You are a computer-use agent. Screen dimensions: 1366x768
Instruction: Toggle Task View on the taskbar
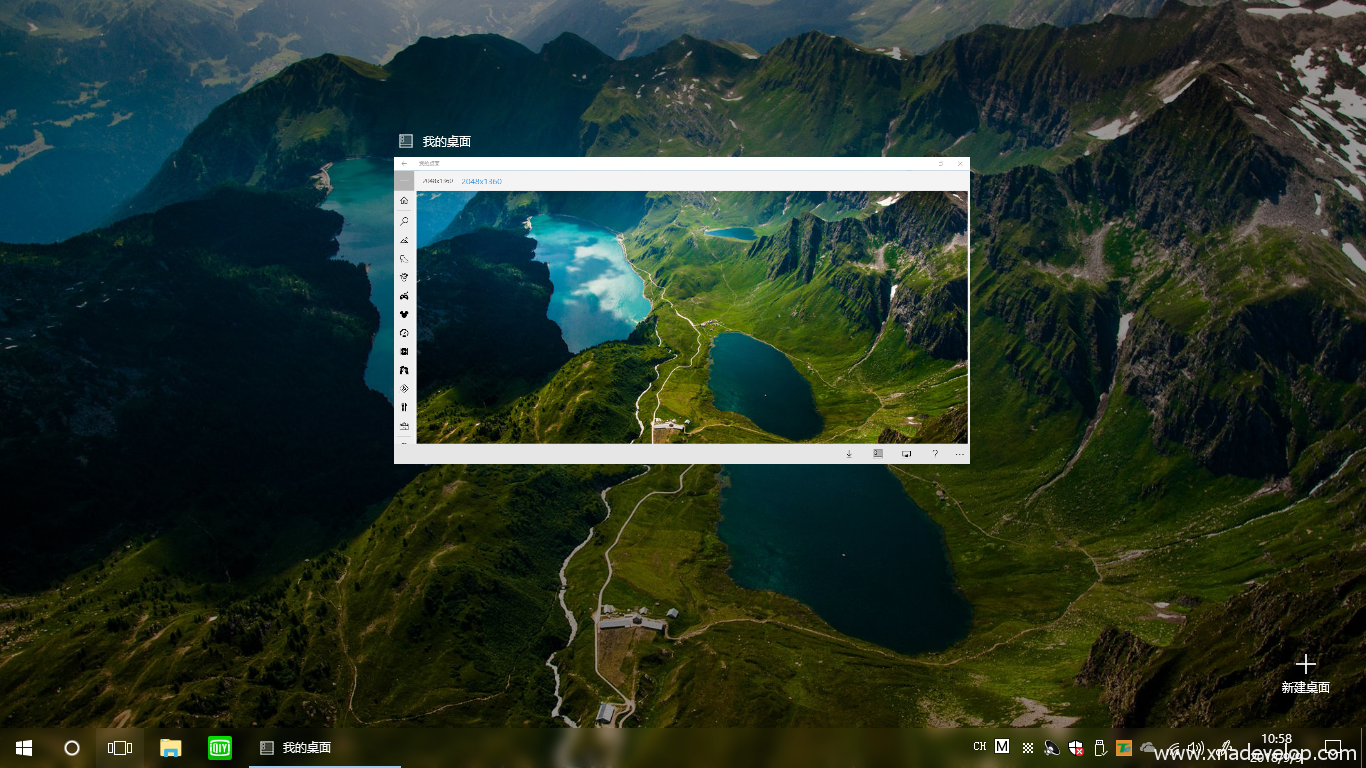120,748
